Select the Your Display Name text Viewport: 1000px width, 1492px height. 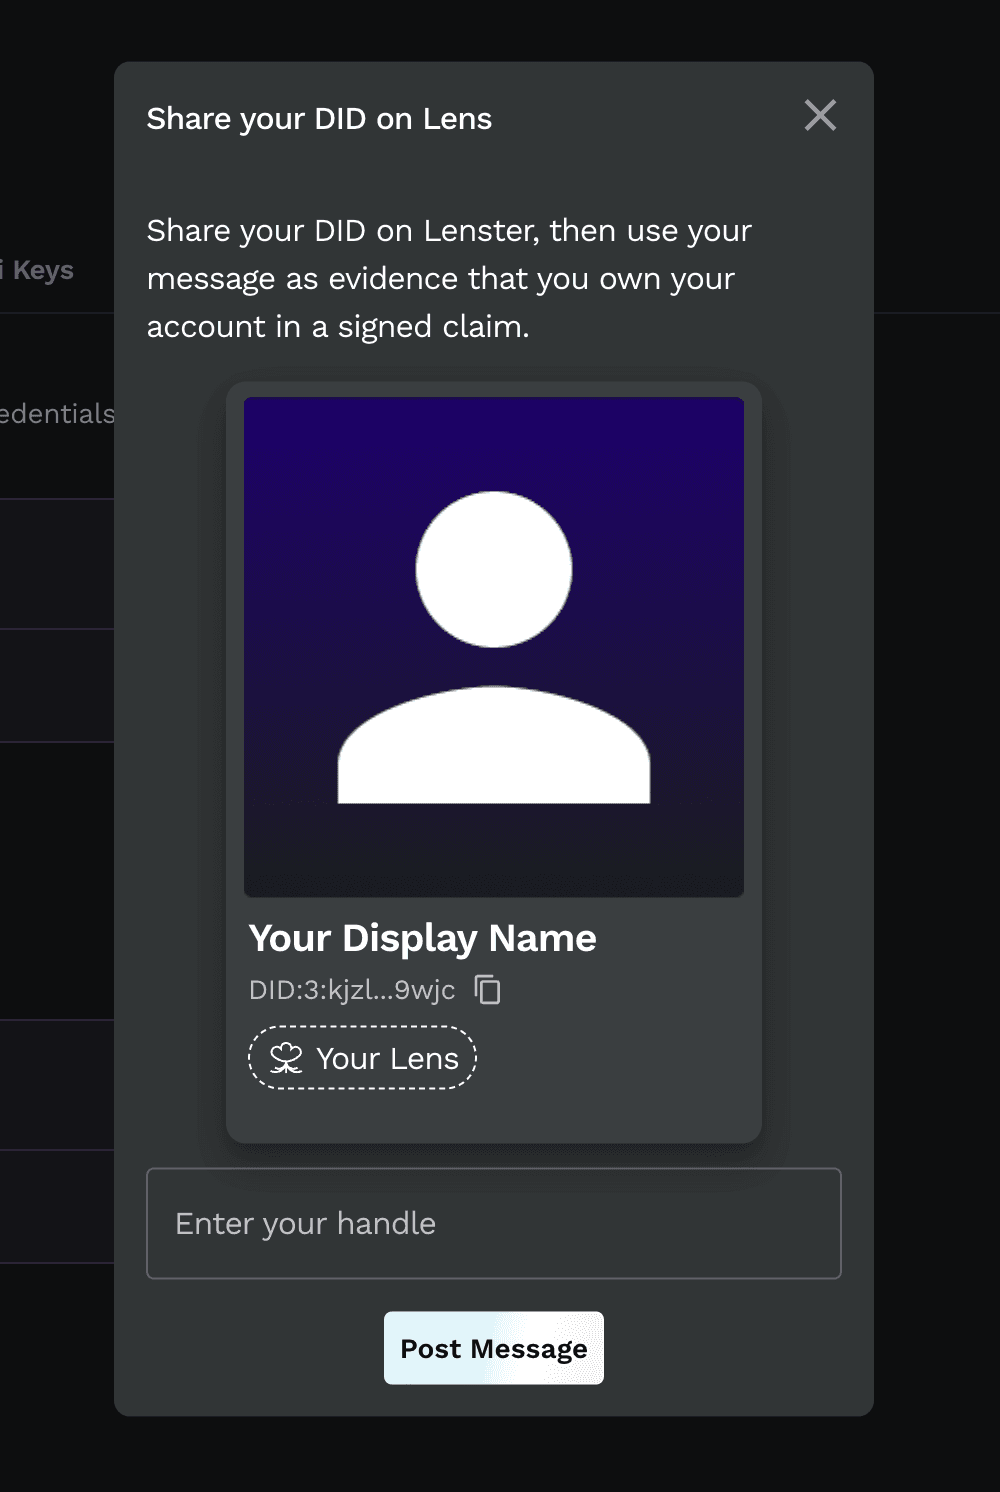[x=422, y=938]
